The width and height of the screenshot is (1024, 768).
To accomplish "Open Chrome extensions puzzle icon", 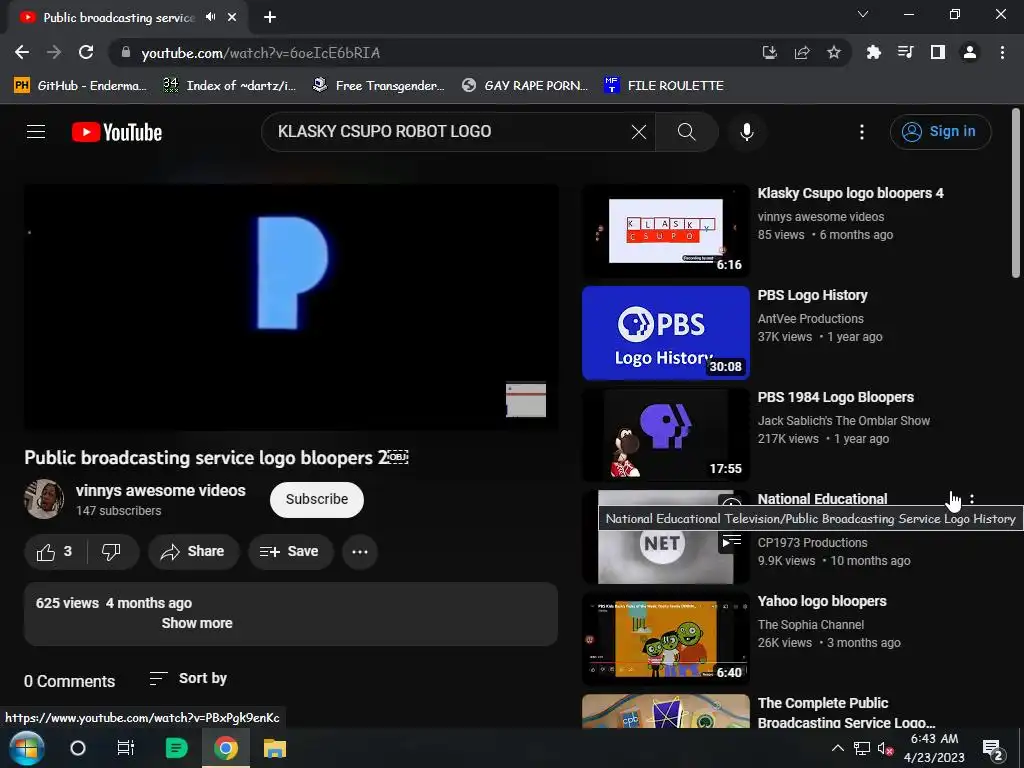I will click(873, 52).
